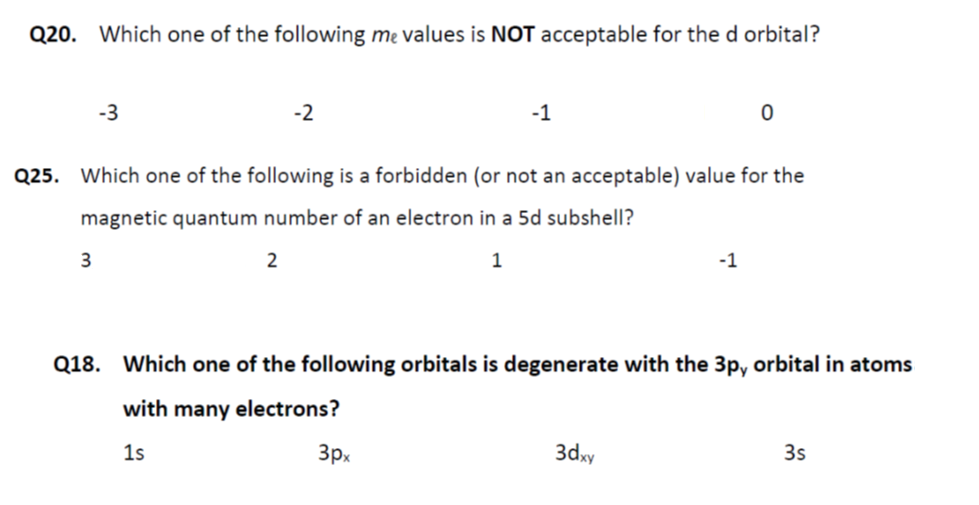979x505 pixels.
Task: Pick the 3dxy orbital option
Action: [x=574, y=454]
